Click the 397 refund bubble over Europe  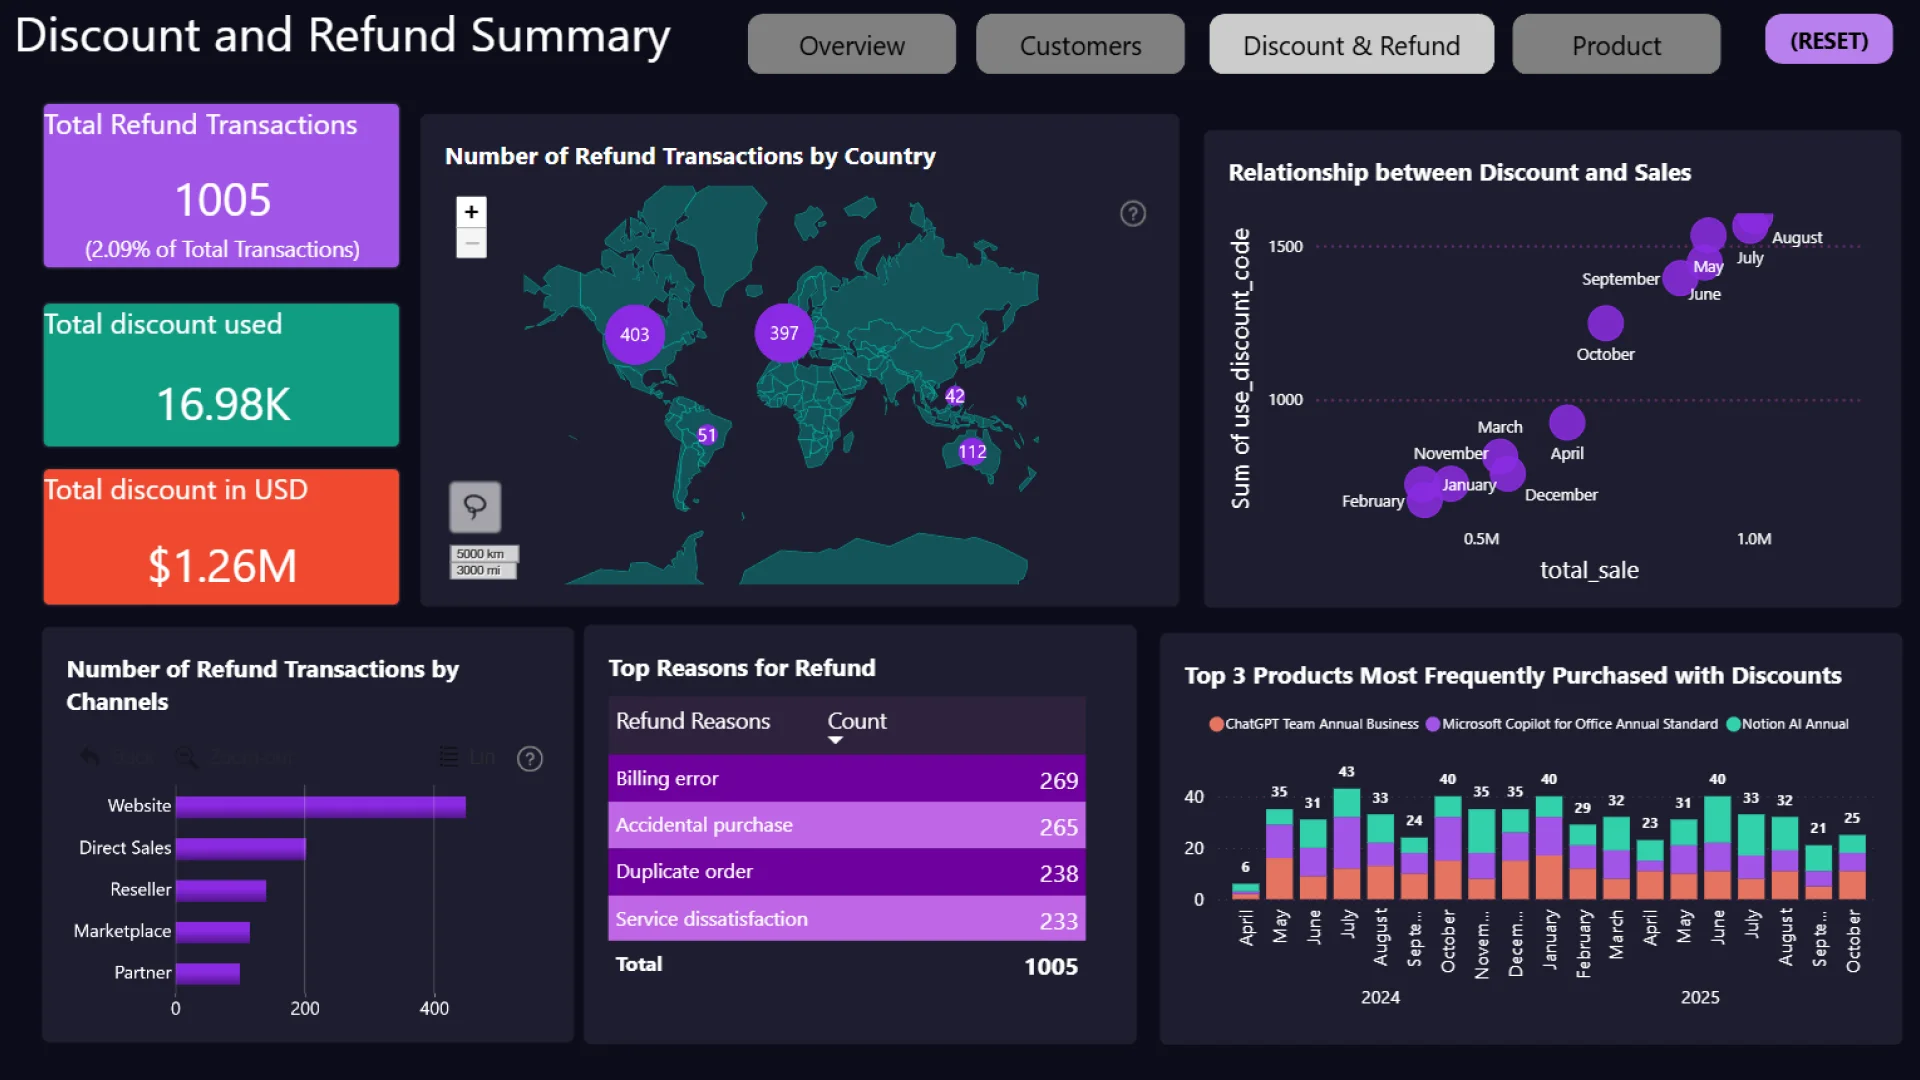pos(784,333)
